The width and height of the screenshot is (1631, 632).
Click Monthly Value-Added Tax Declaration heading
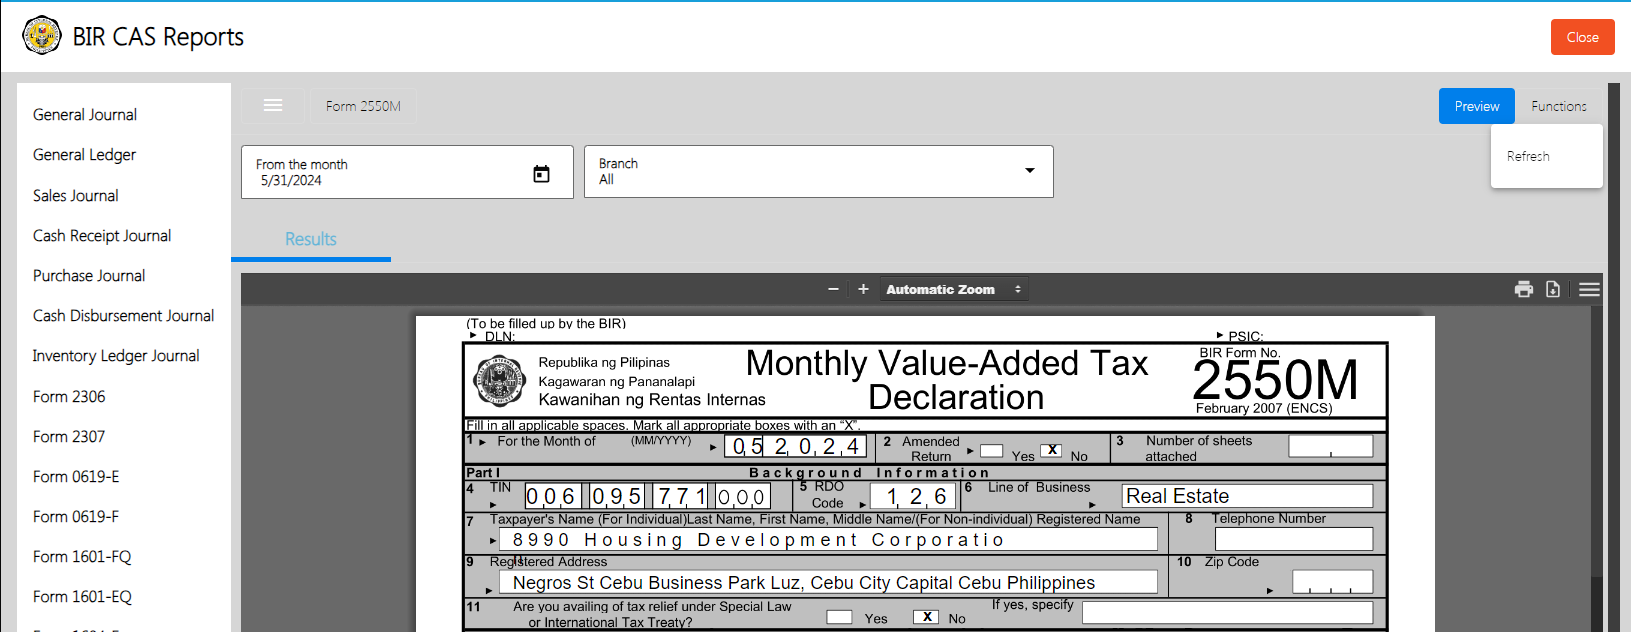coord(947,380)
